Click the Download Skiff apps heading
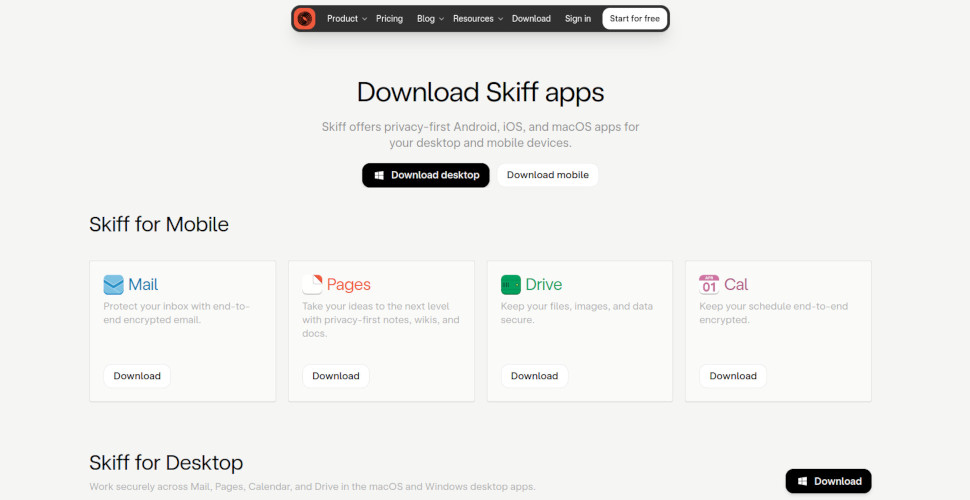Image resolution: width=970 pixels, height=500 pixels. click(481, 93)
